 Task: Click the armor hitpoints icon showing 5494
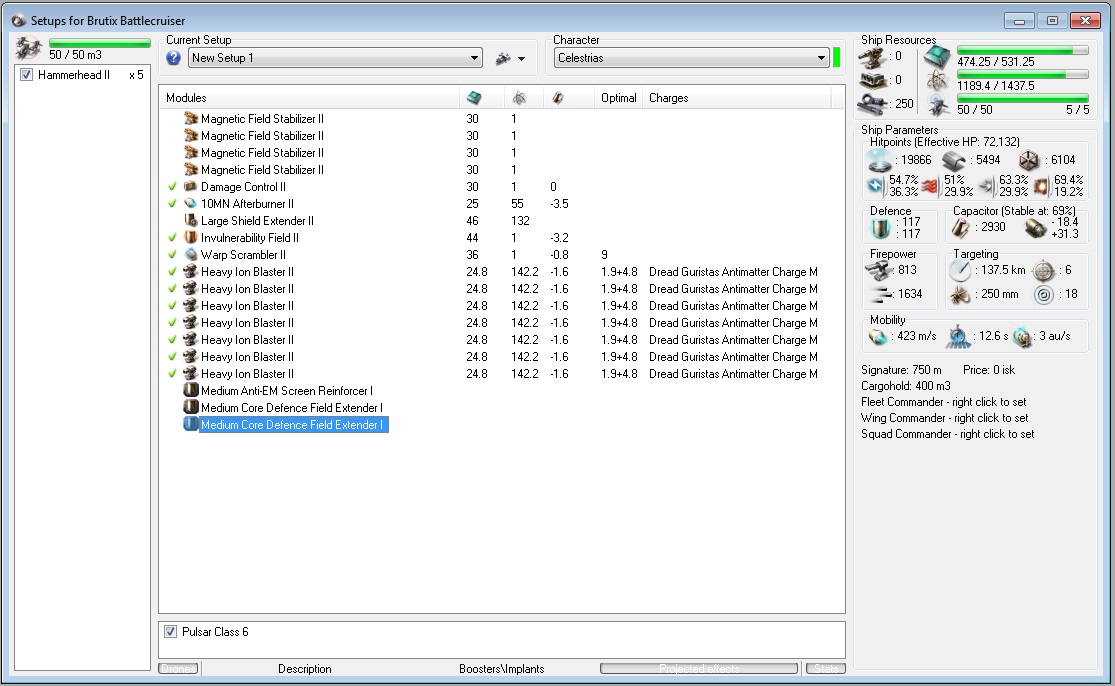click(954, 161)
